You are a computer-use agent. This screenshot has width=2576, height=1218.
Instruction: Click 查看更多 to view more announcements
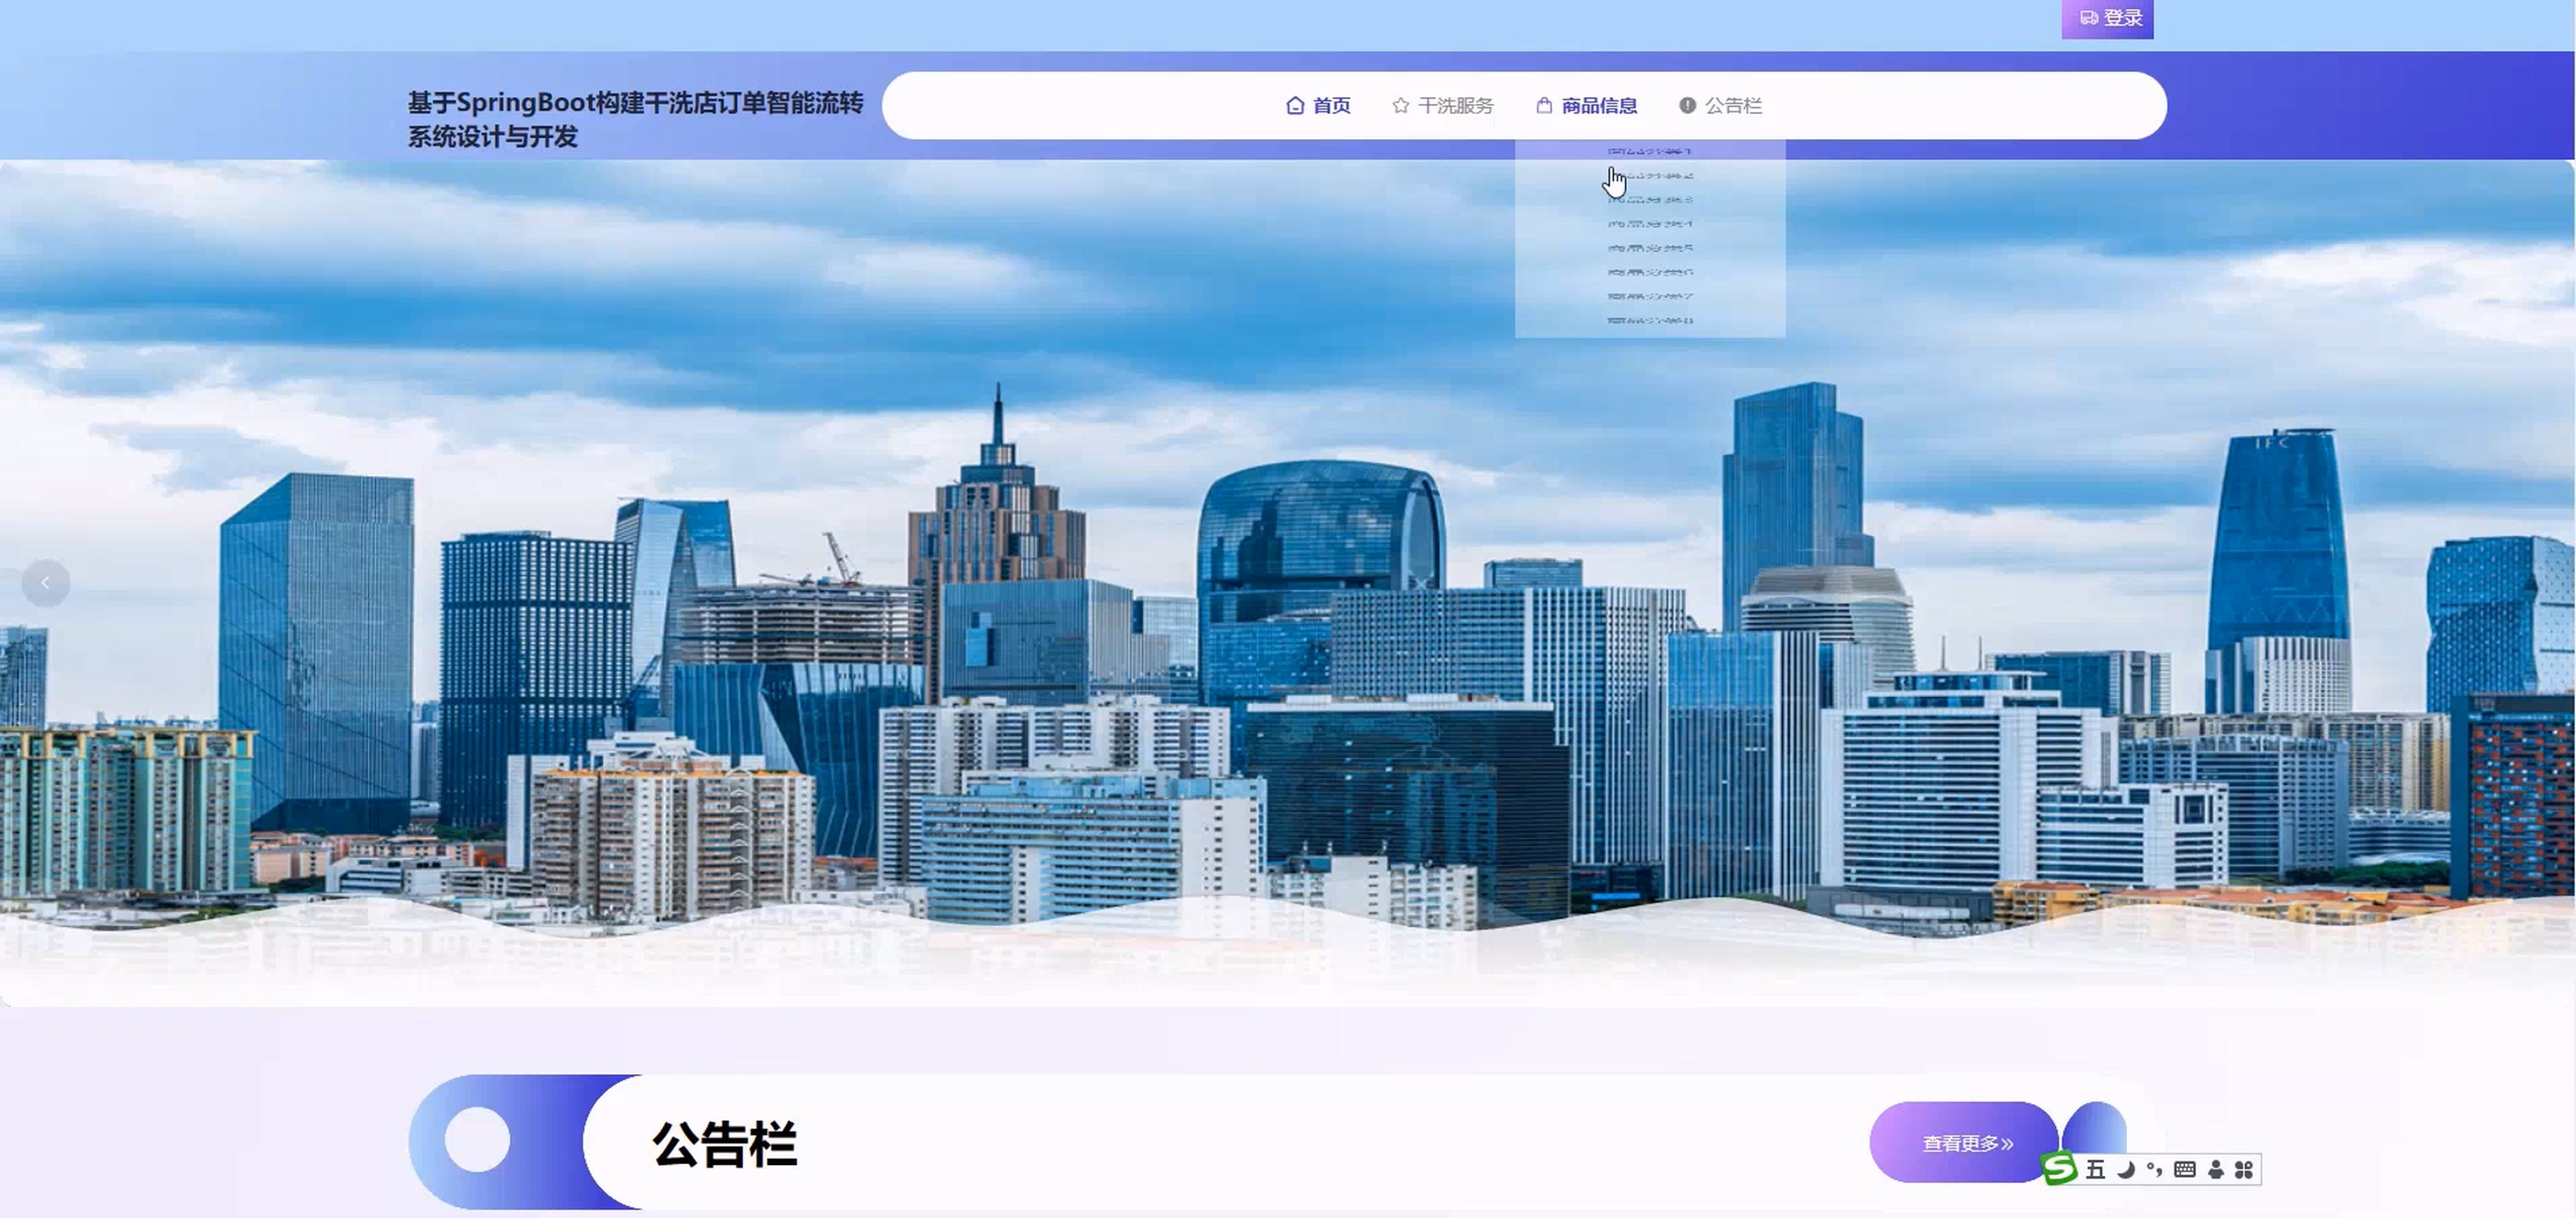click(1965, 1143)
